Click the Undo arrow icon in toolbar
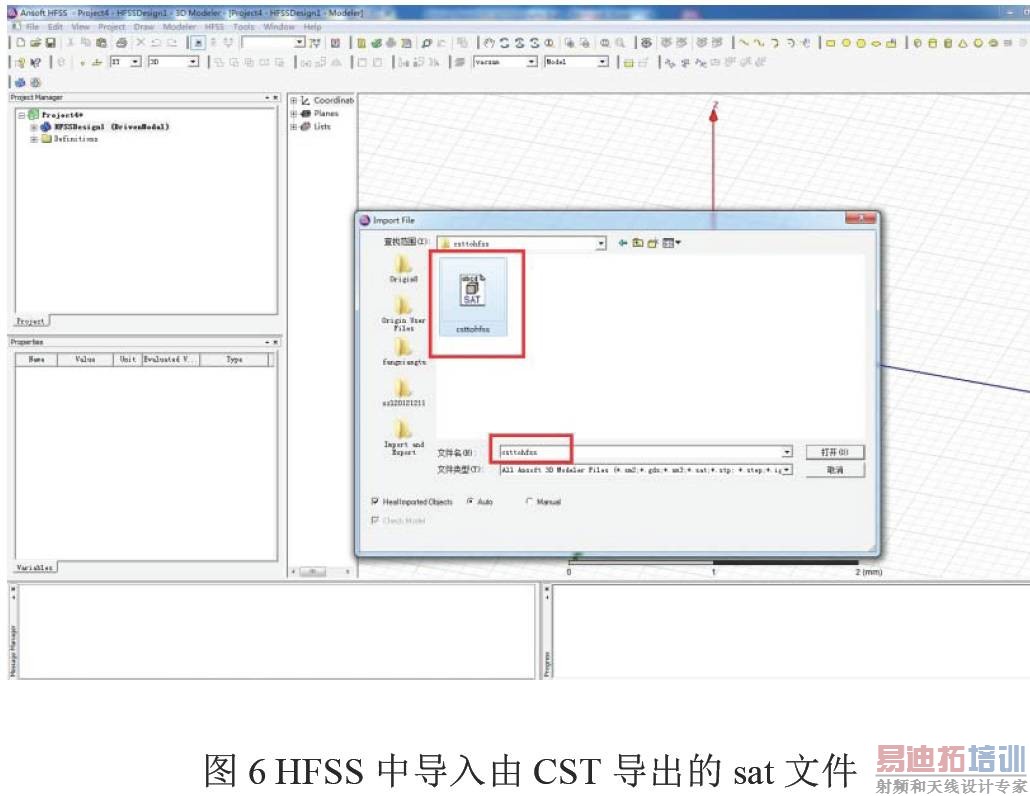Screen dimensions: 1030x796 156,43
